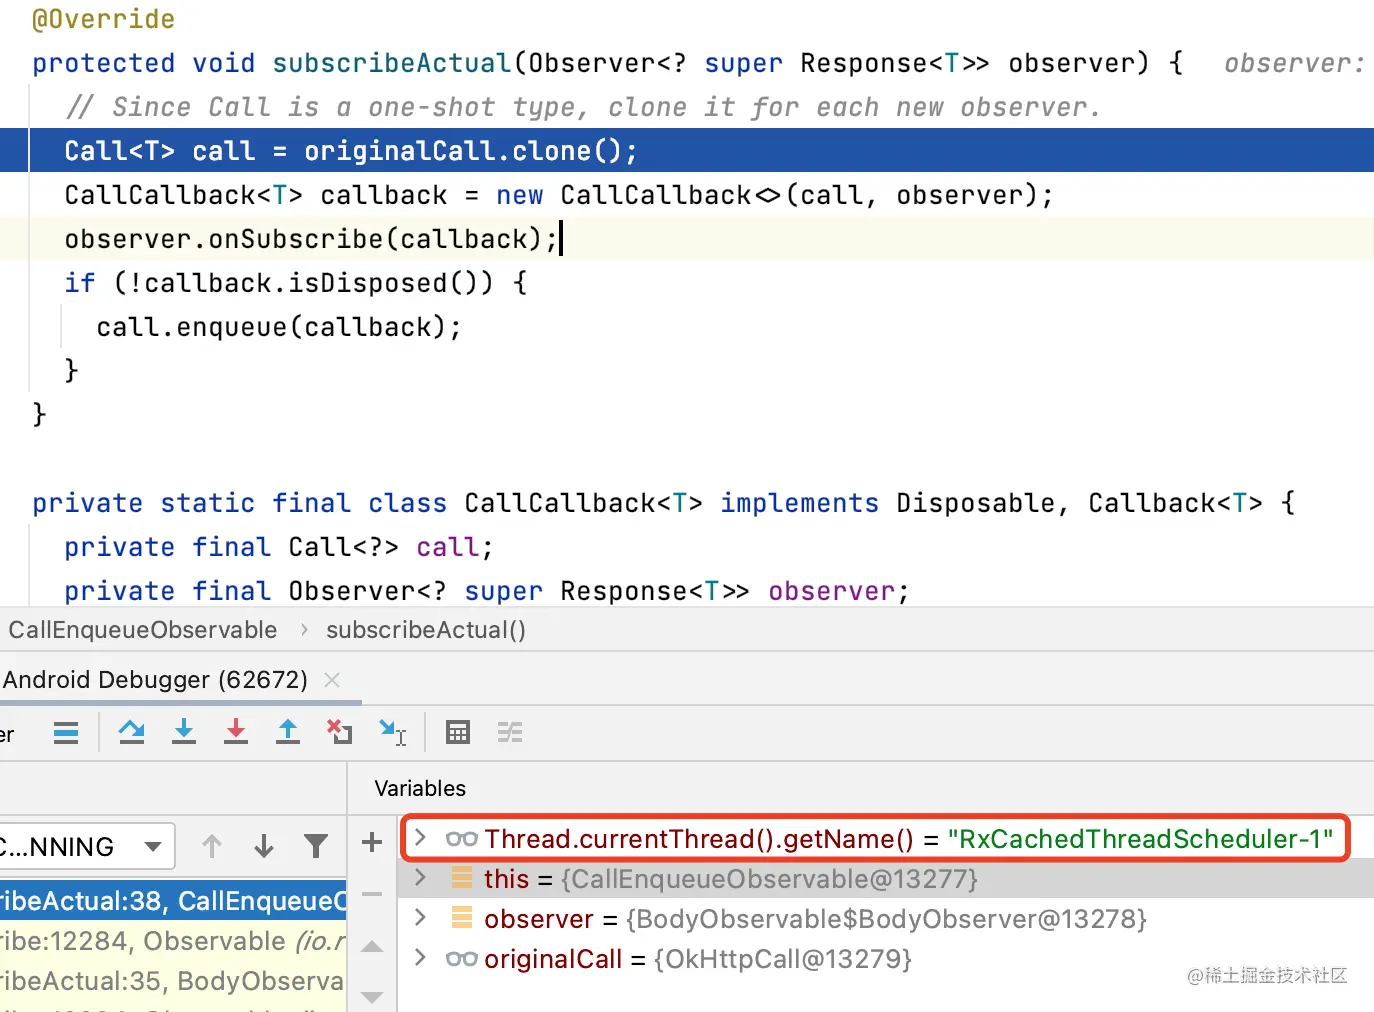Close the Android Debugger tab
This screenshot has width=1374, height=1012.
tap(332, 680)
